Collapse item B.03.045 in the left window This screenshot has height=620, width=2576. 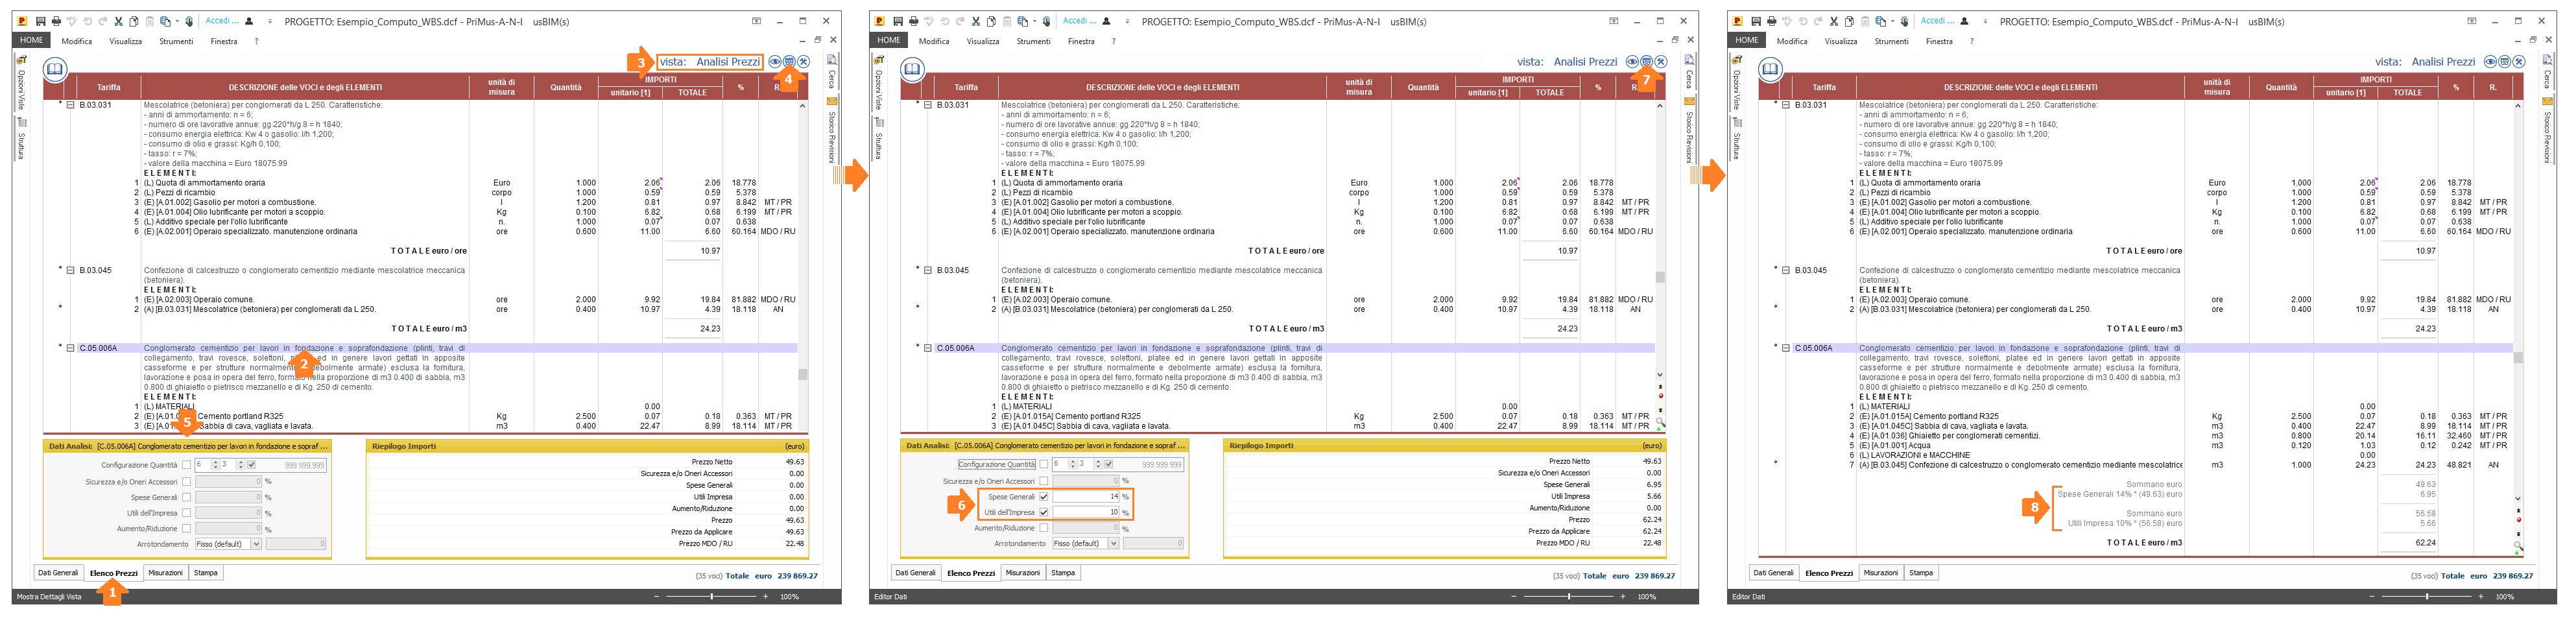click(70, 270)
